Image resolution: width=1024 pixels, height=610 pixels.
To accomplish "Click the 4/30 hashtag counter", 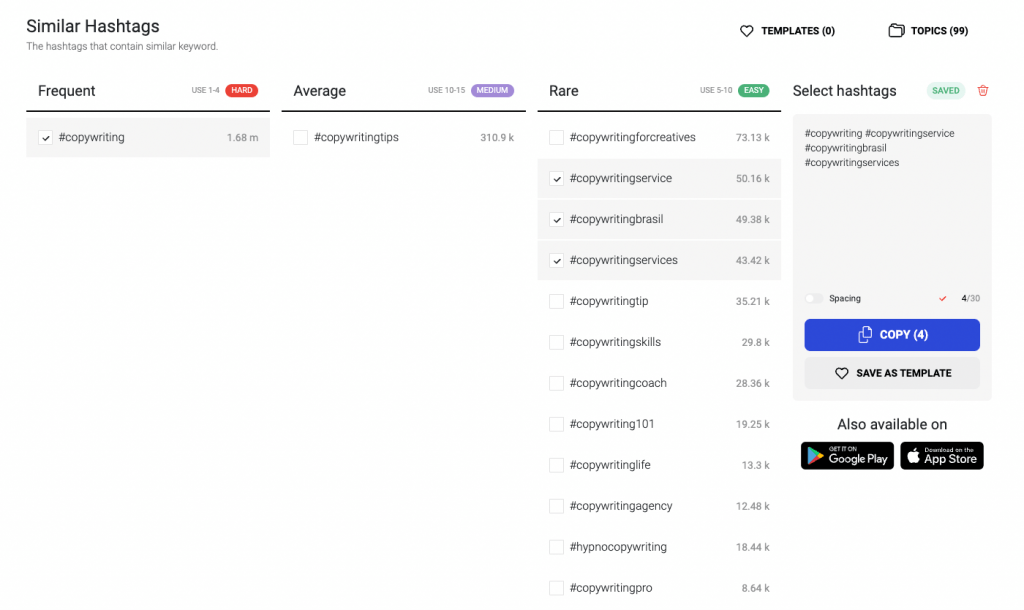I will 970,298.
